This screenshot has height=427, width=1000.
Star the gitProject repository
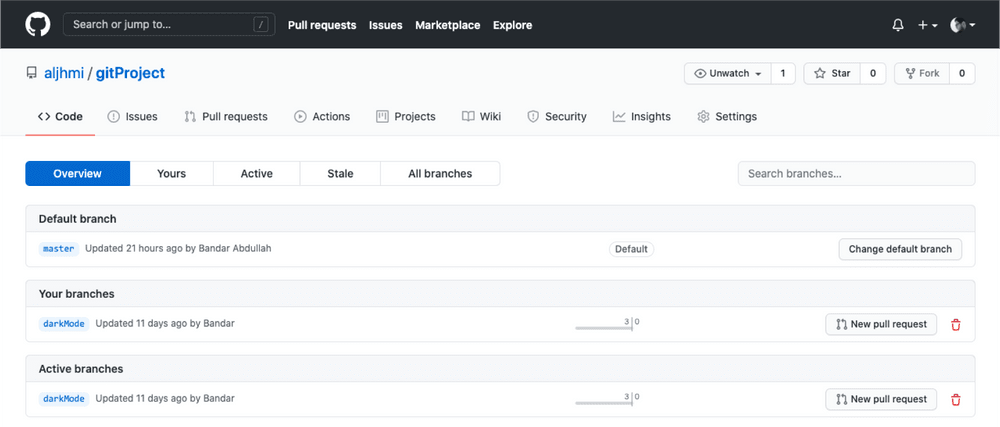(832, 73)
